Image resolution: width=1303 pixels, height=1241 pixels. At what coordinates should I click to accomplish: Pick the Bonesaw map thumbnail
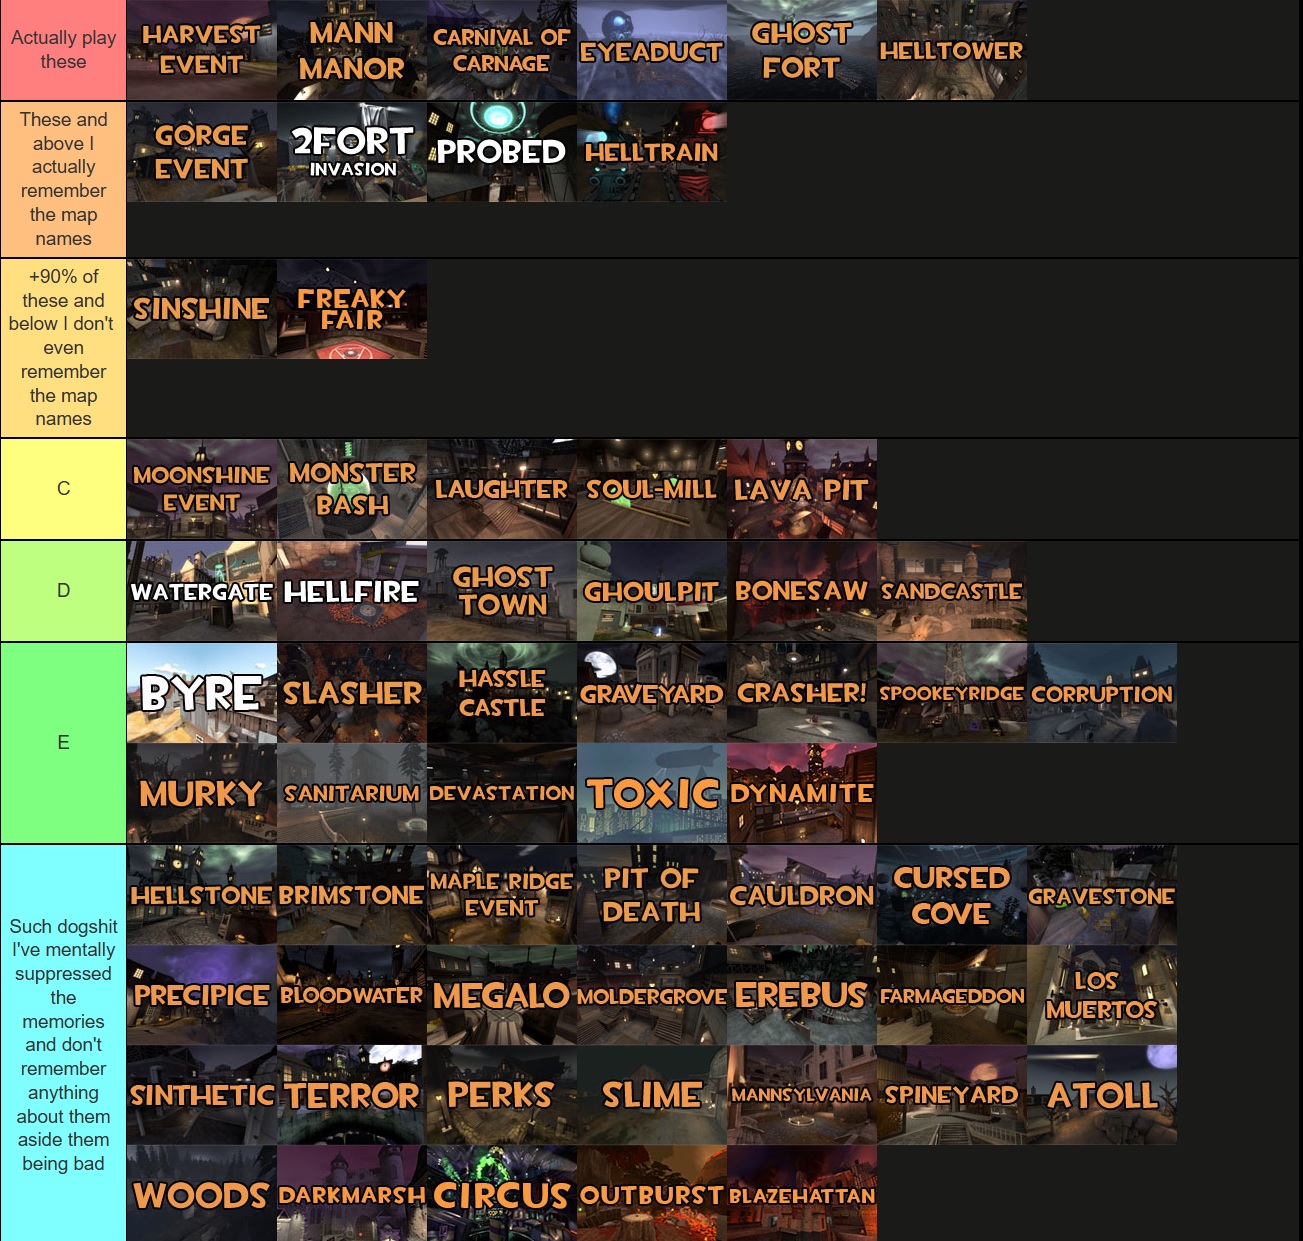click(x=802, y=591)
